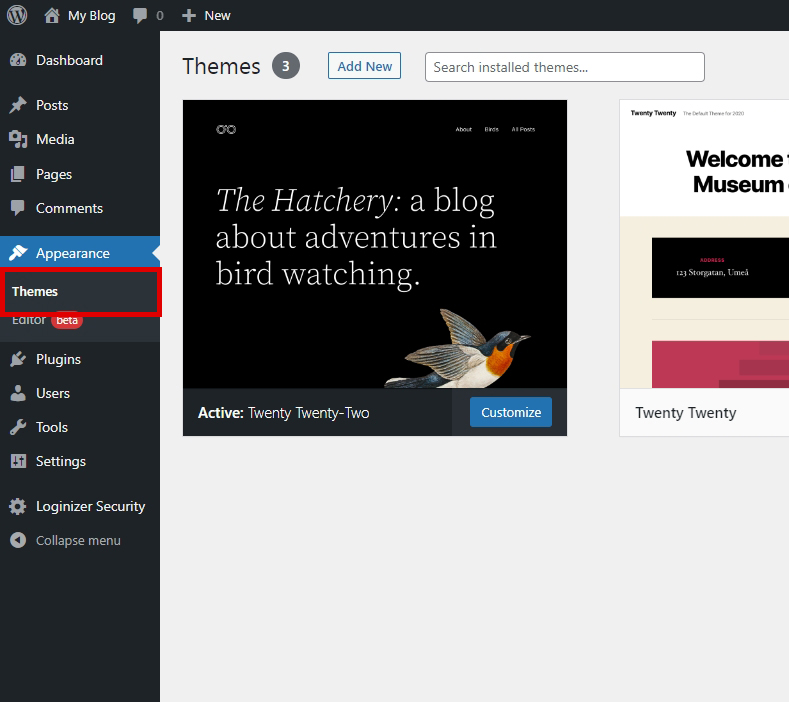Screen dimensions: 789x702
Task: Click the home icon beside My Blog
Action: (x=52, y=16)
